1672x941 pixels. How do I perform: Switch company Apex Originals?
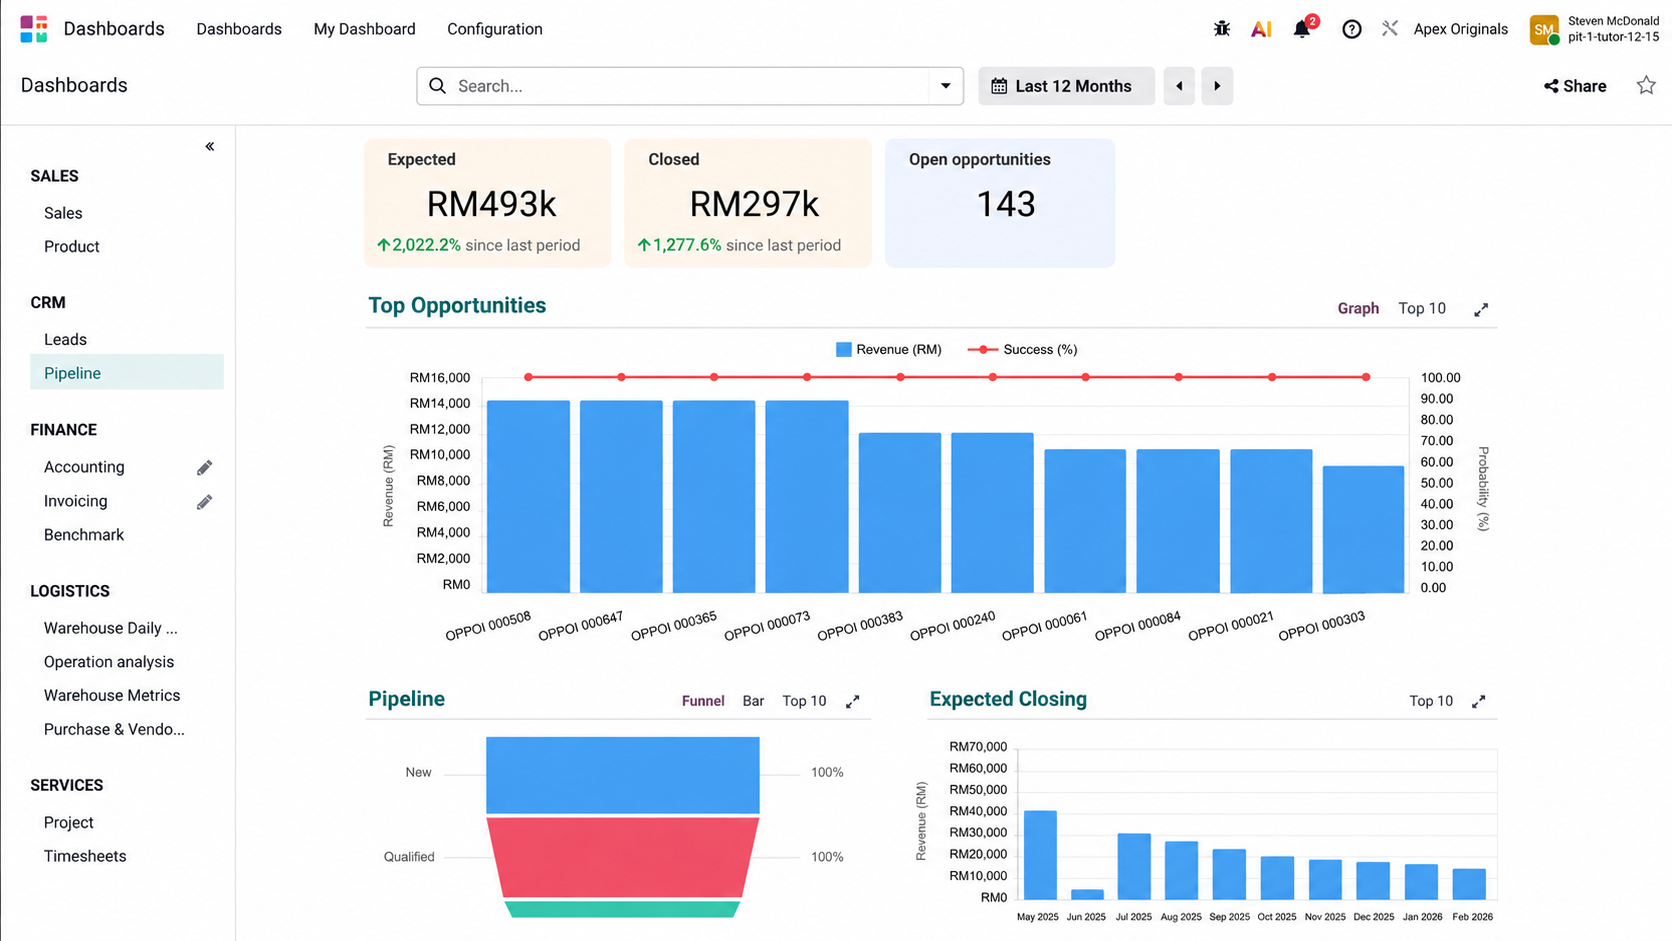click(x=1460, y=29)
